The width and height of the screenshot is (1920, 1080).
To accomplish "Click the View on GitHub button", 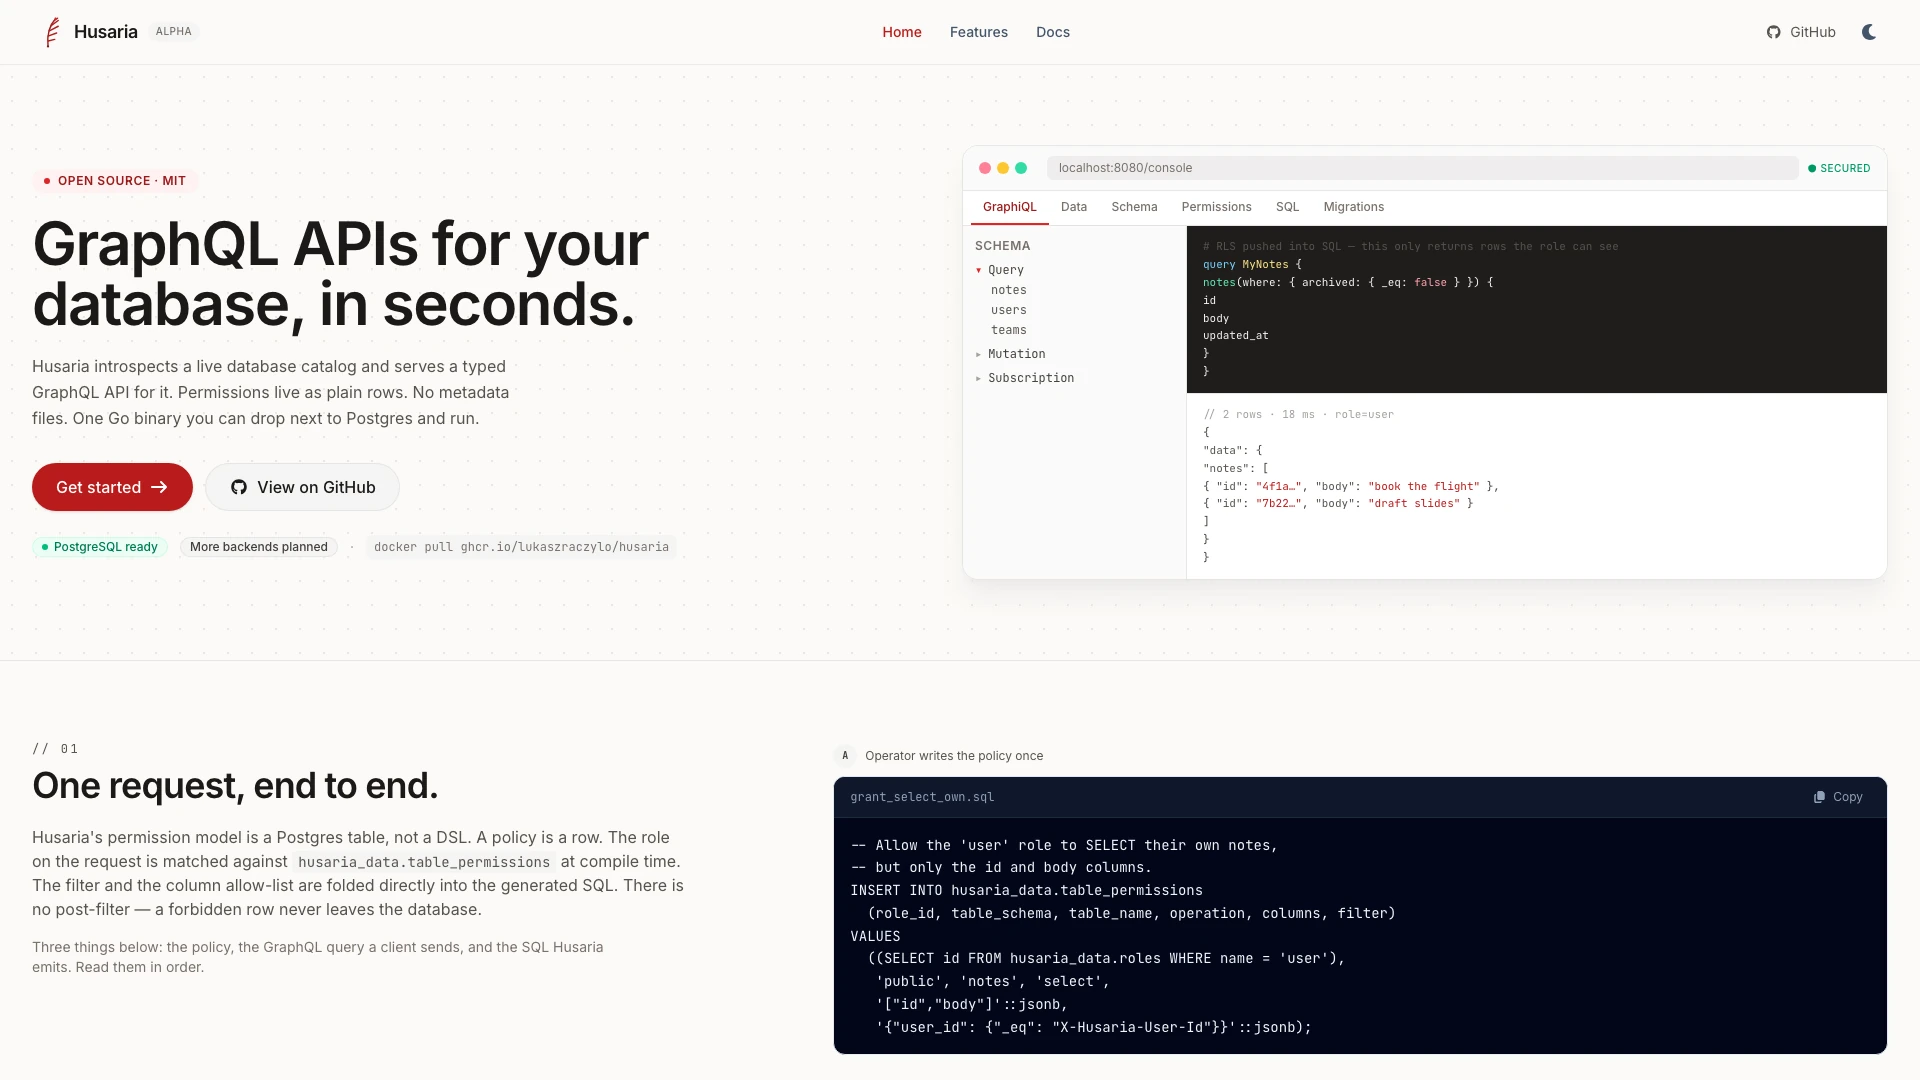I will pyautogui.click(x=302, y=487).
